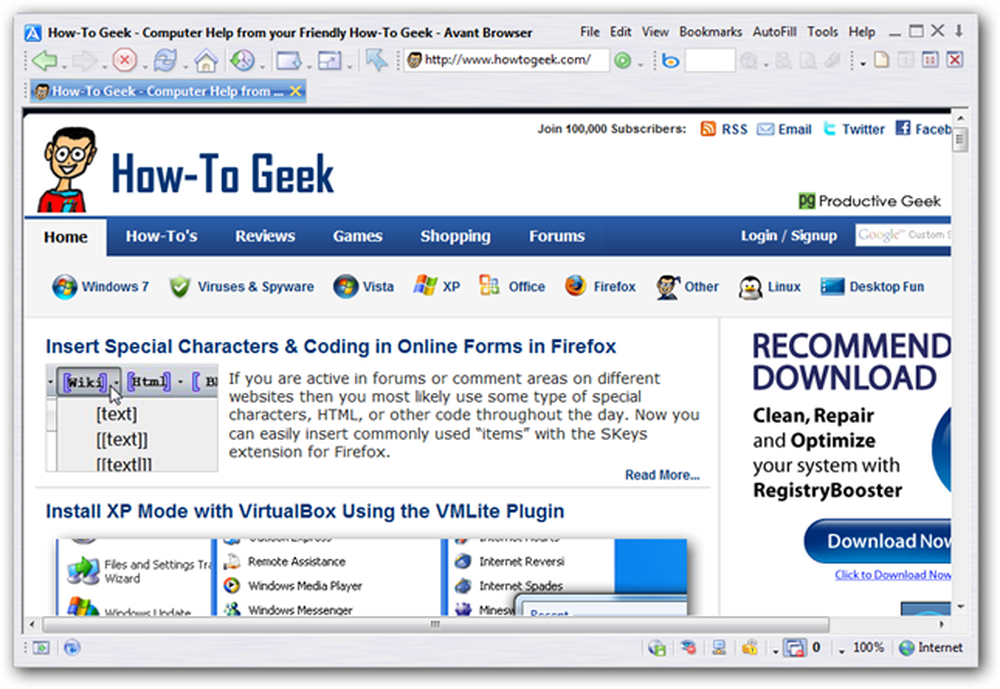Click the address bar URL field
Screen dimensions: 1000x689
(x=507, y=60)
